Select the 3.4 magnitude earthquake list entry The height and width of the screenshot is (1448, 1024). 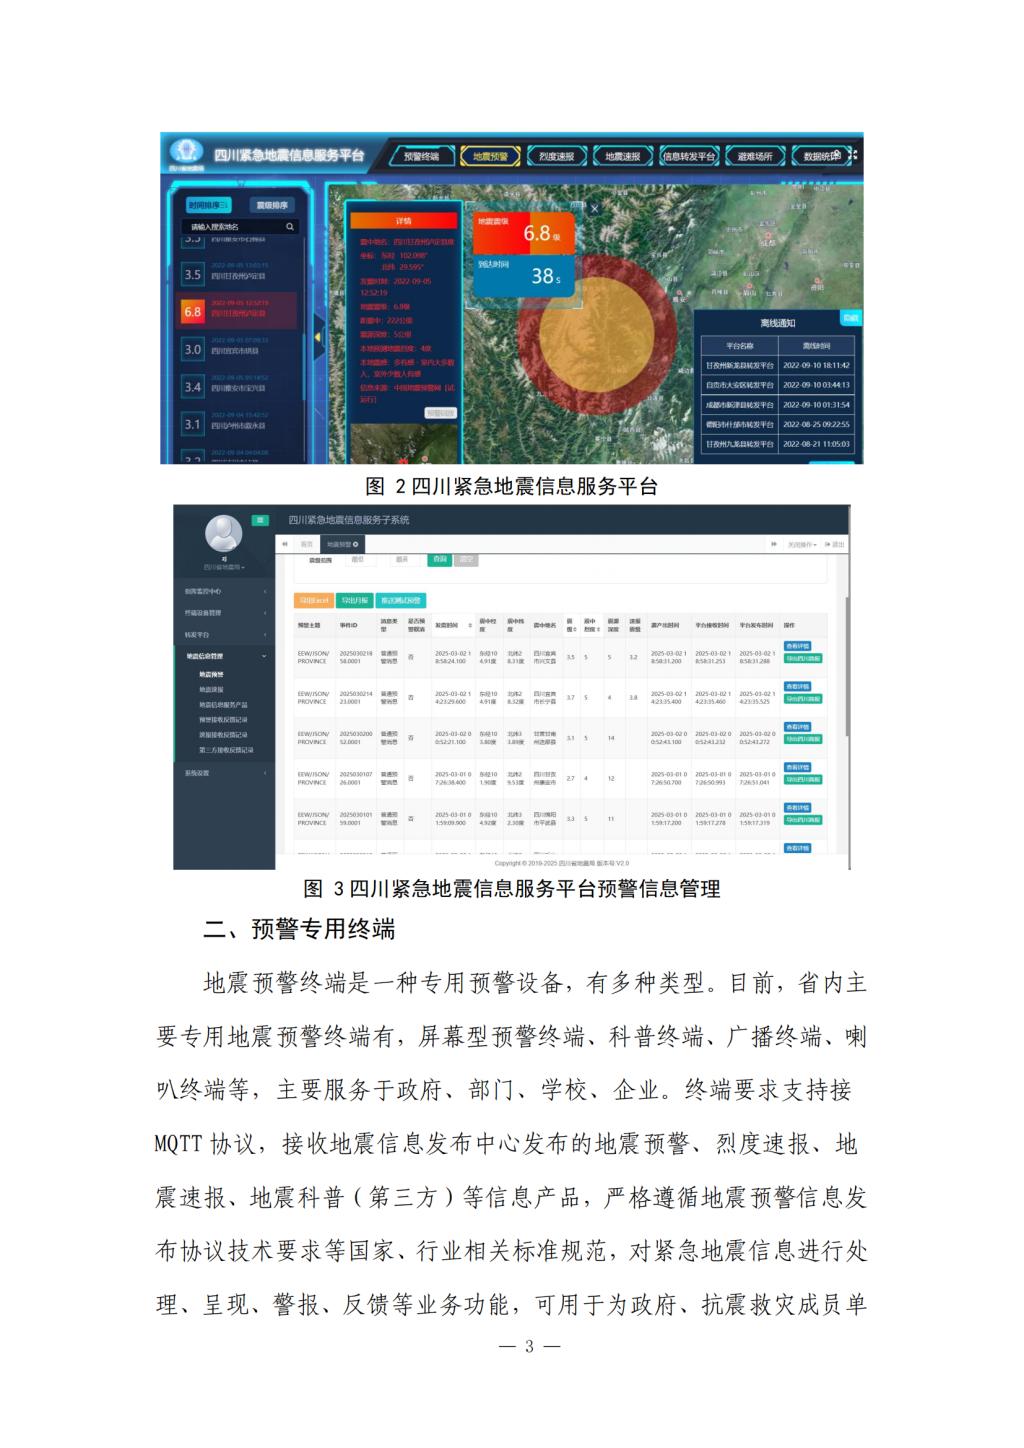point(238,386)
